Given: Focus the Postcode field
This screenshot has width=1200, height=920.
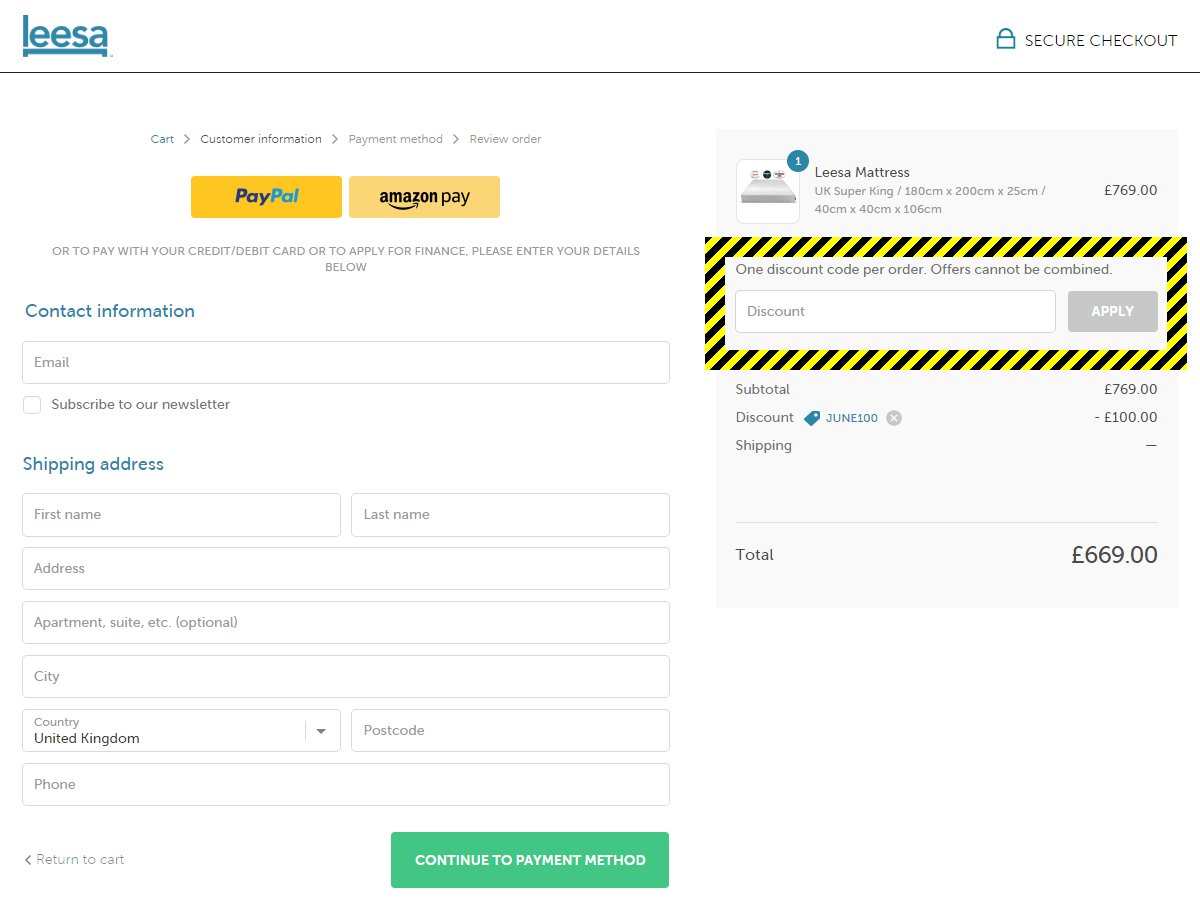Looking at the screenshot, I should 510,730.
